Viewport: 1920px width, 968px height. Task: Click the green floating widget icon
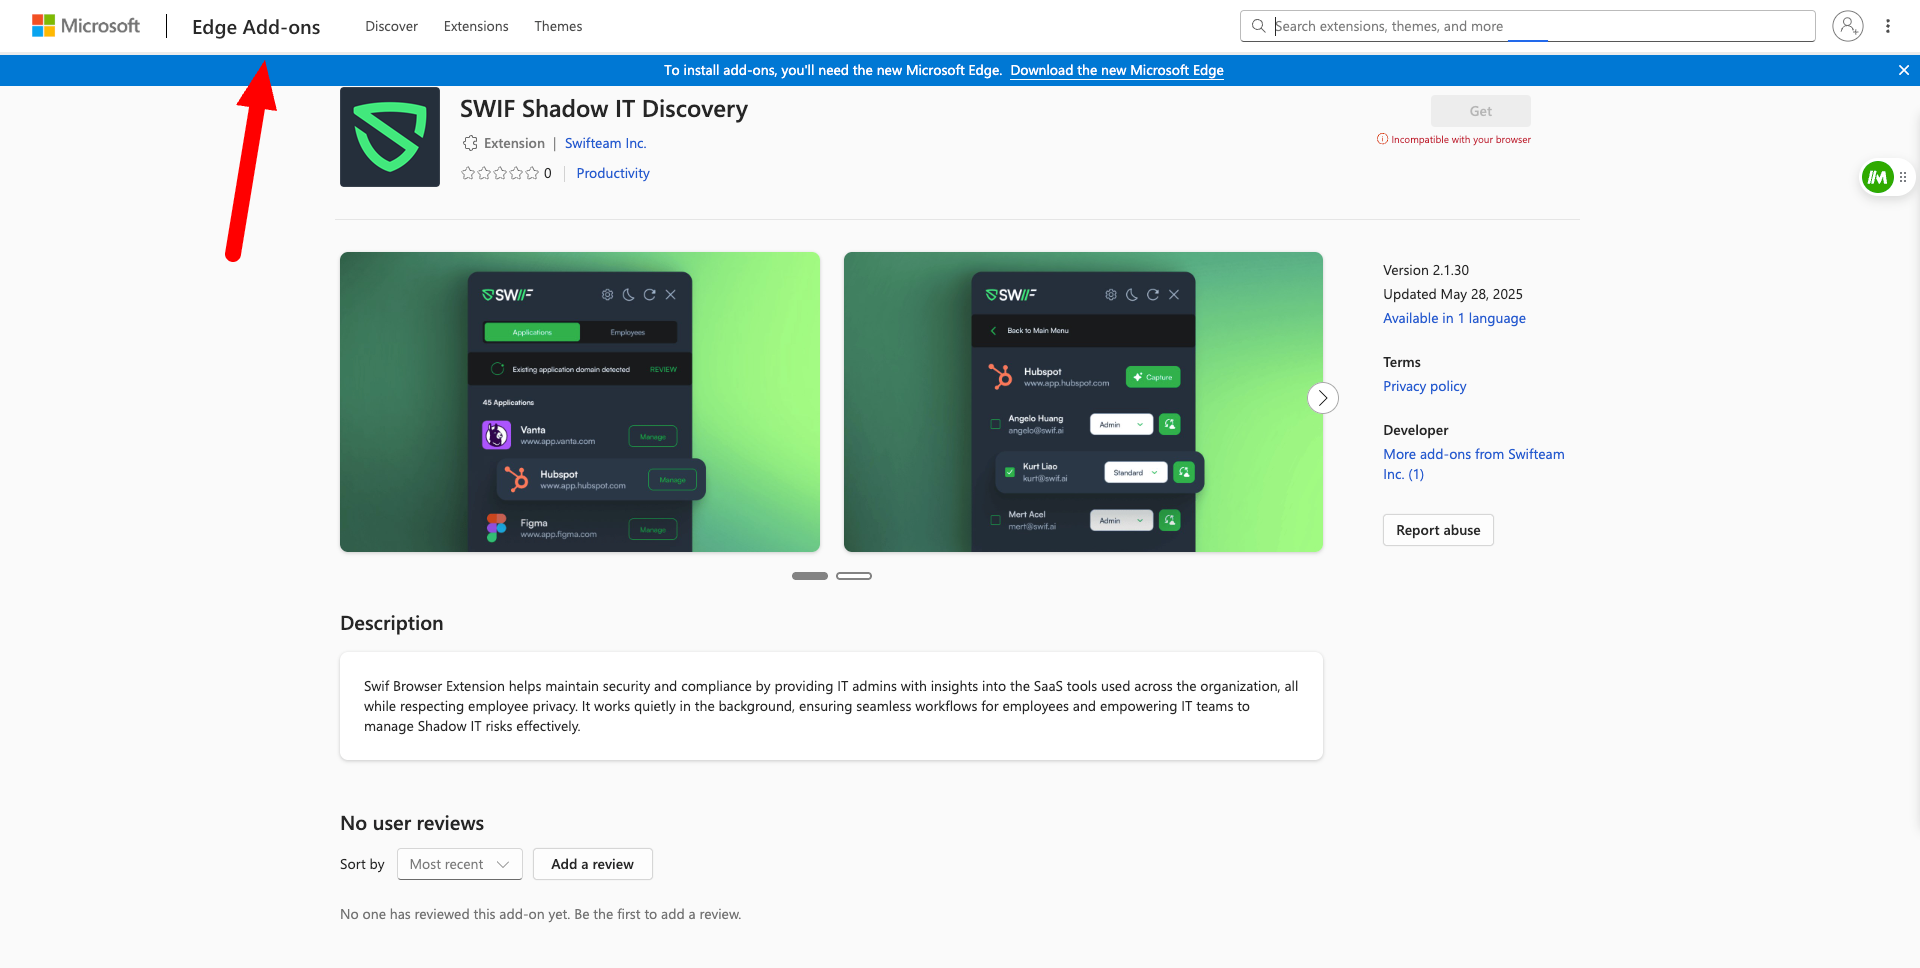coord(1877,178)
